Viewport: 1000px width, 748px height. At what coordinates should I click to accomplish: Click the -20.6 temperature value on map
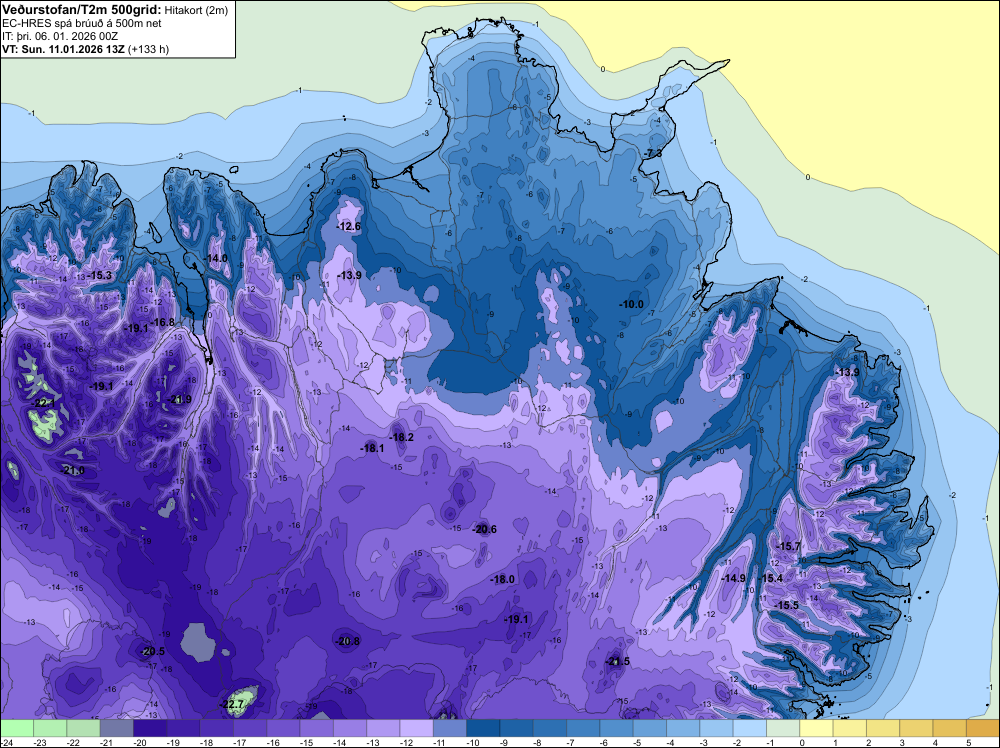(x=485, y=529)
